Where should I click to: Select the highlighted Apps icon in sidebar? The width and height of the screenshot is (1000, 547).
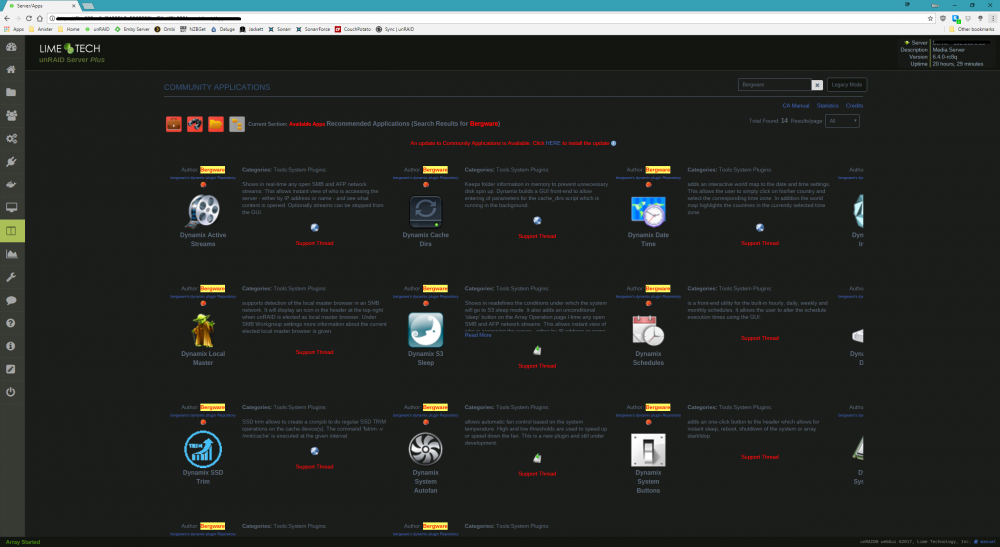click(x=12, y=231)
